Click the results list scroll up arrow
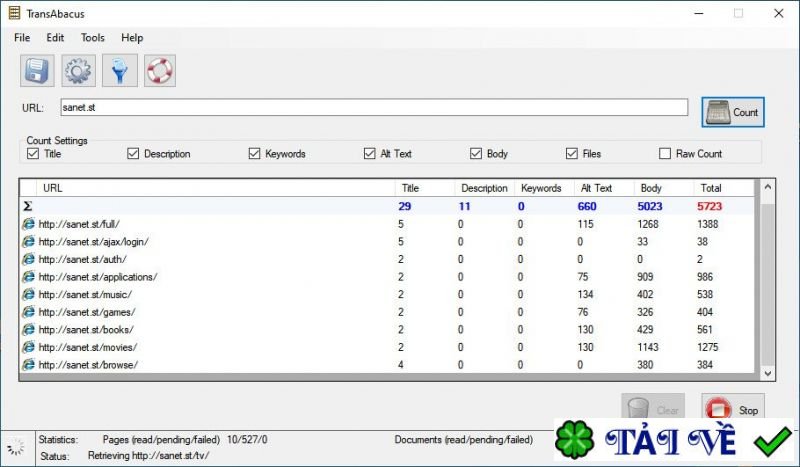 767,187
